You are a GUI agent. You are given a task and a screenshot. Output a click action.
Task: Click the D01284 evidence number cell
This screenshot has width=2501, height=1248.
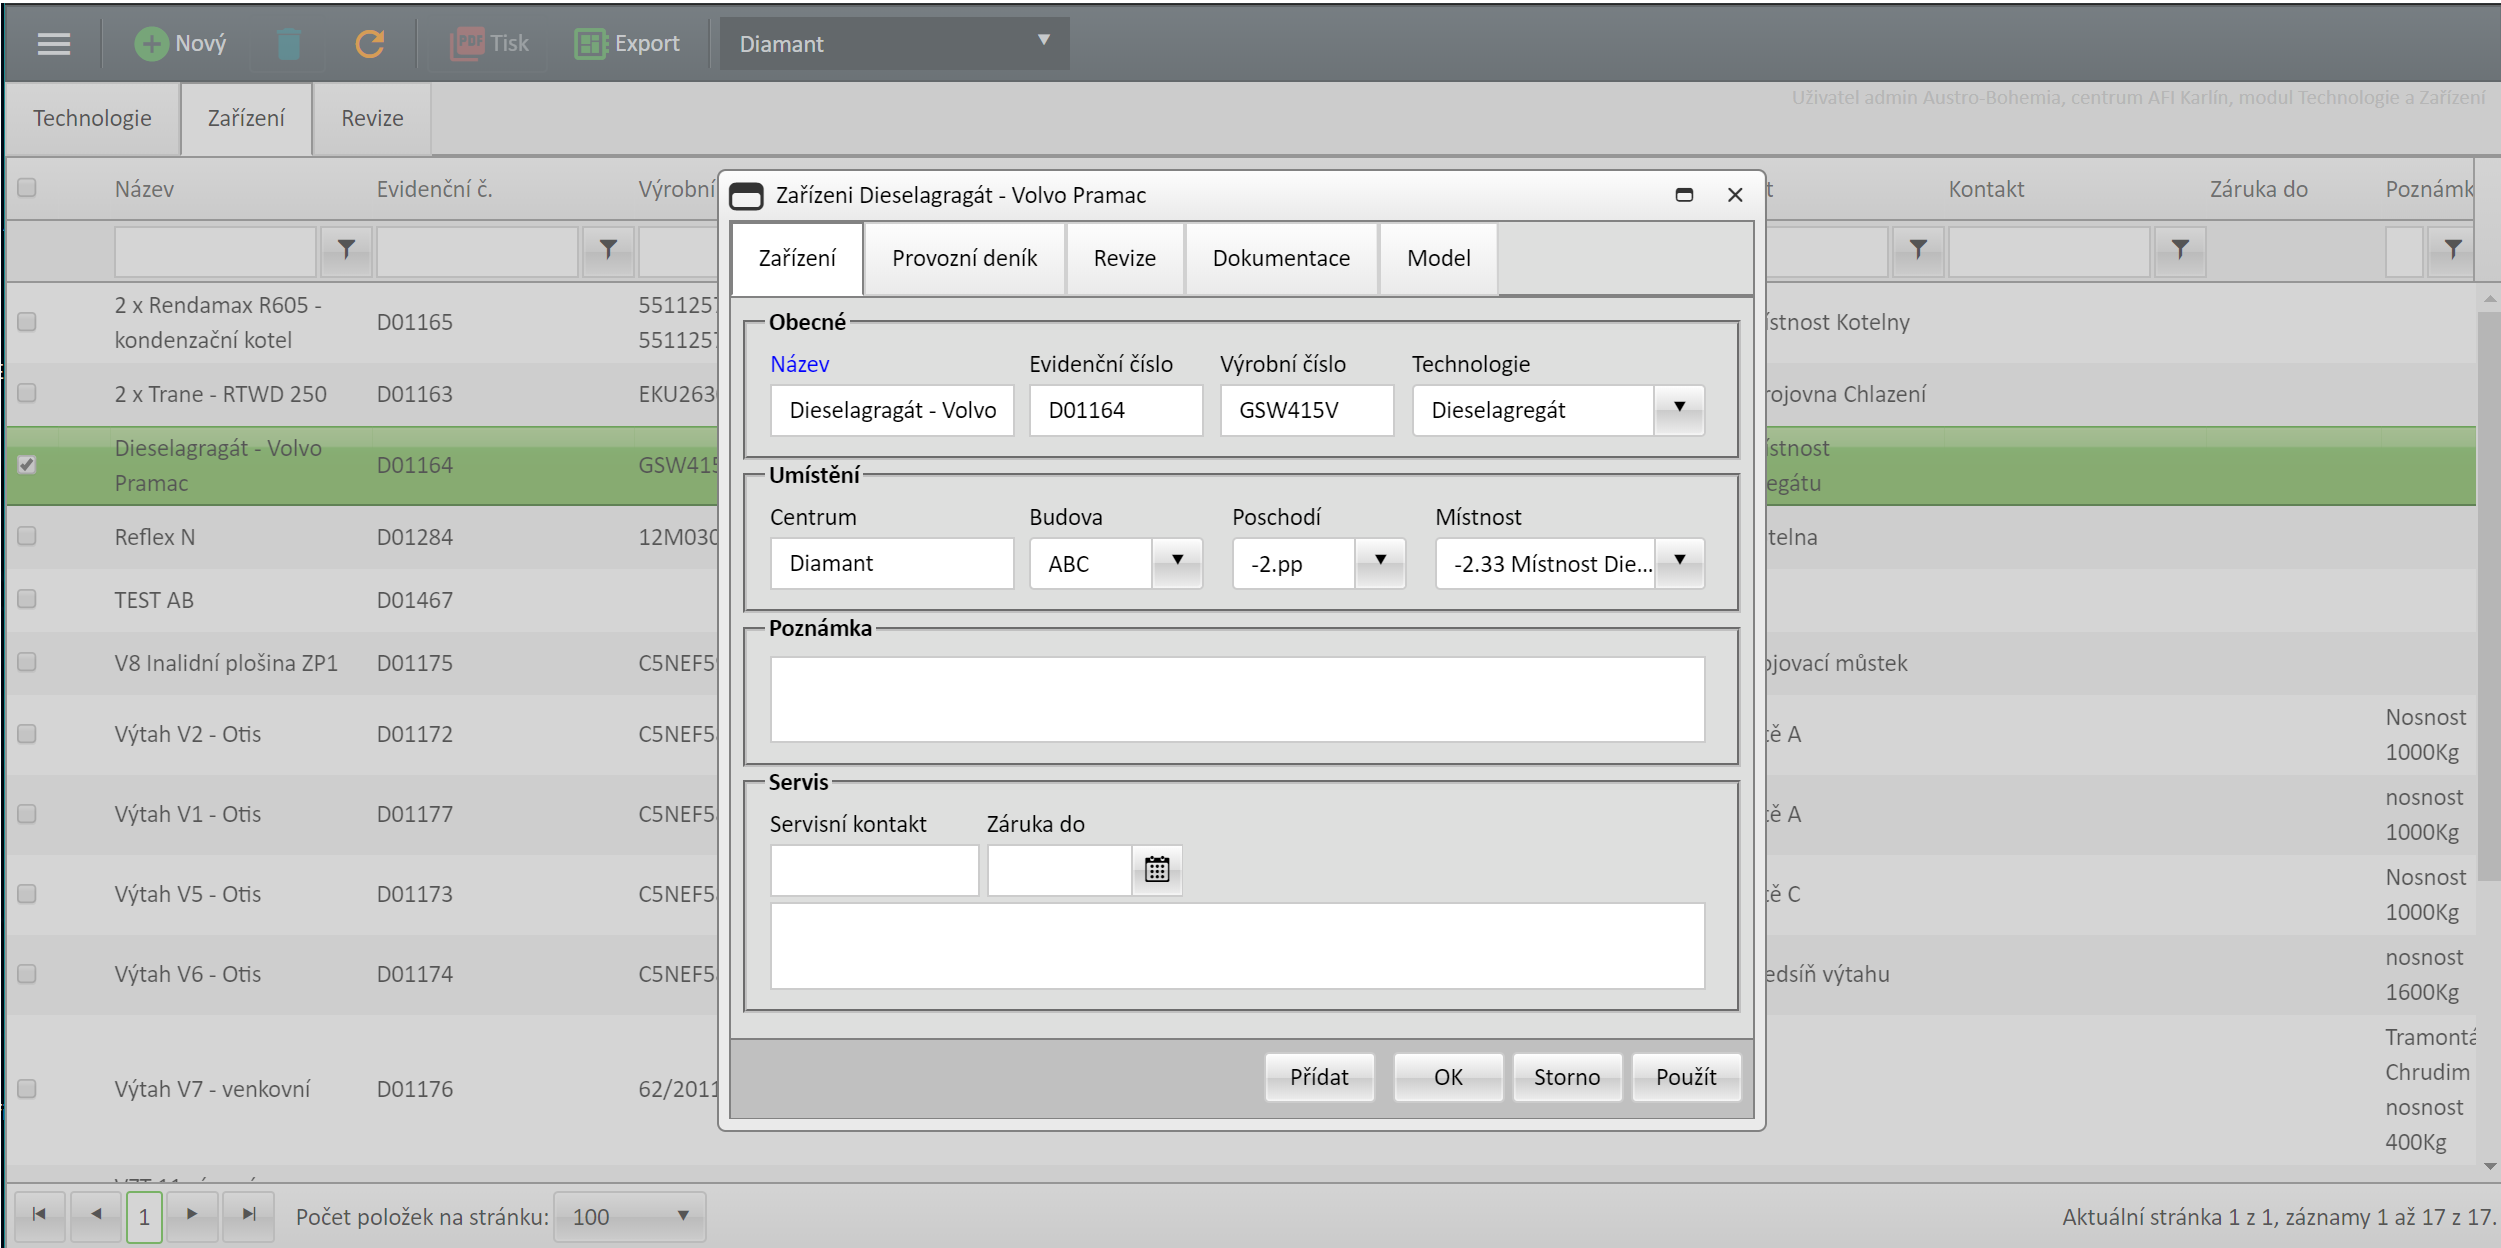[x=414, y=537]
